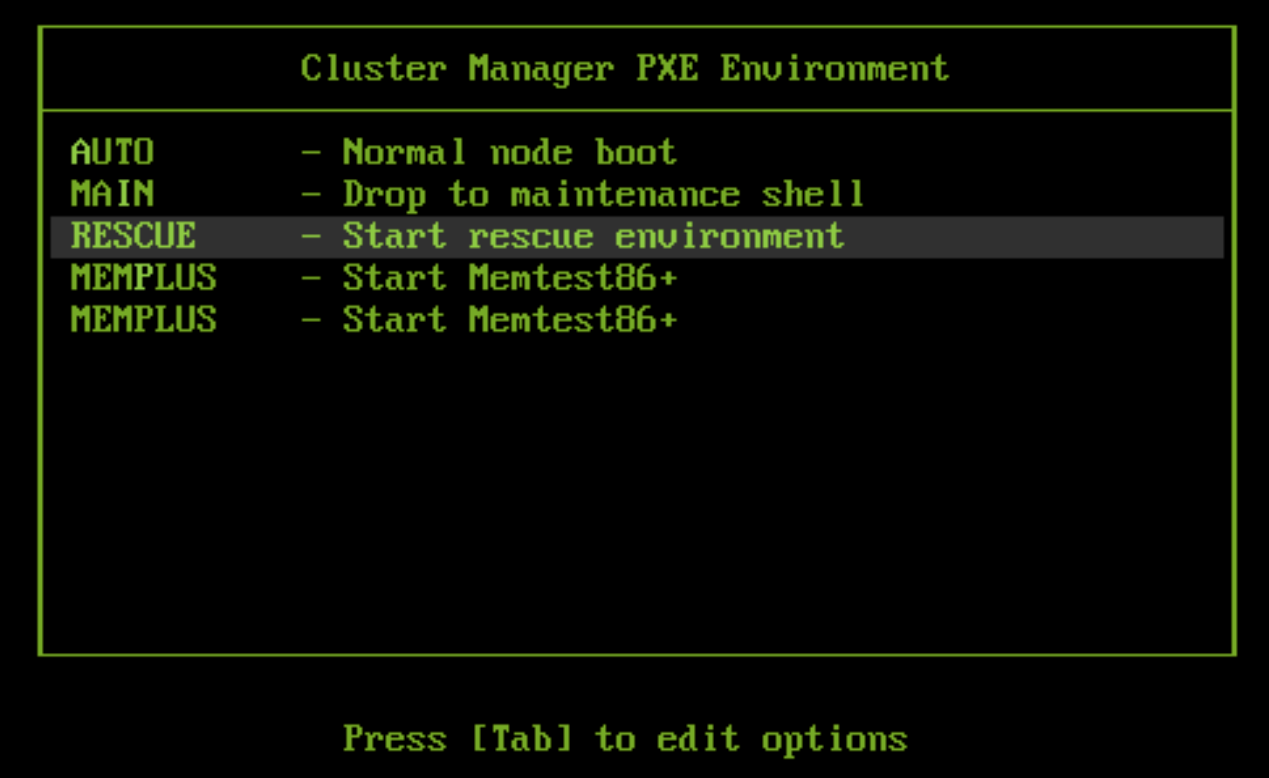This screenshot has height=778, width=1269.
Task: Choose the highlighted RESCUE entry label
Action: 133,236
